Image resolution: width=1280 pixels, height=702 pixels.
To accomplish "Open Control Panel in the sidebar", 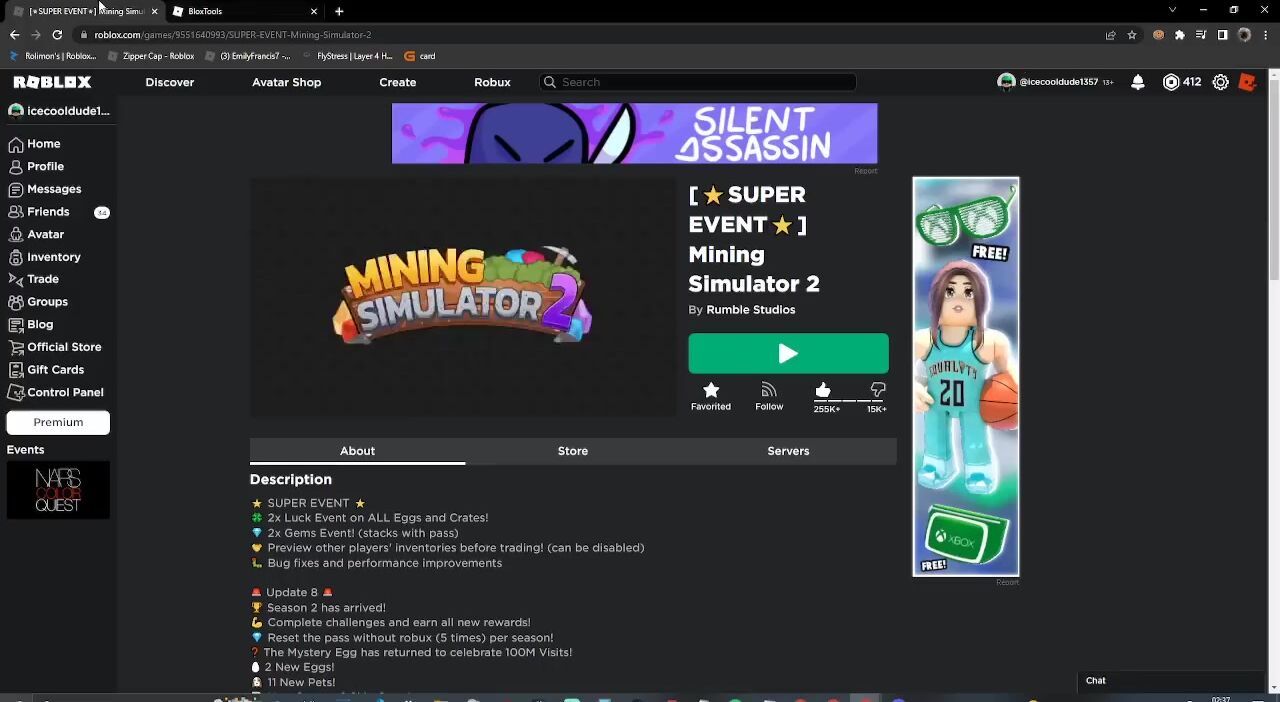I will pyautogui.click(x=56, y=392).
